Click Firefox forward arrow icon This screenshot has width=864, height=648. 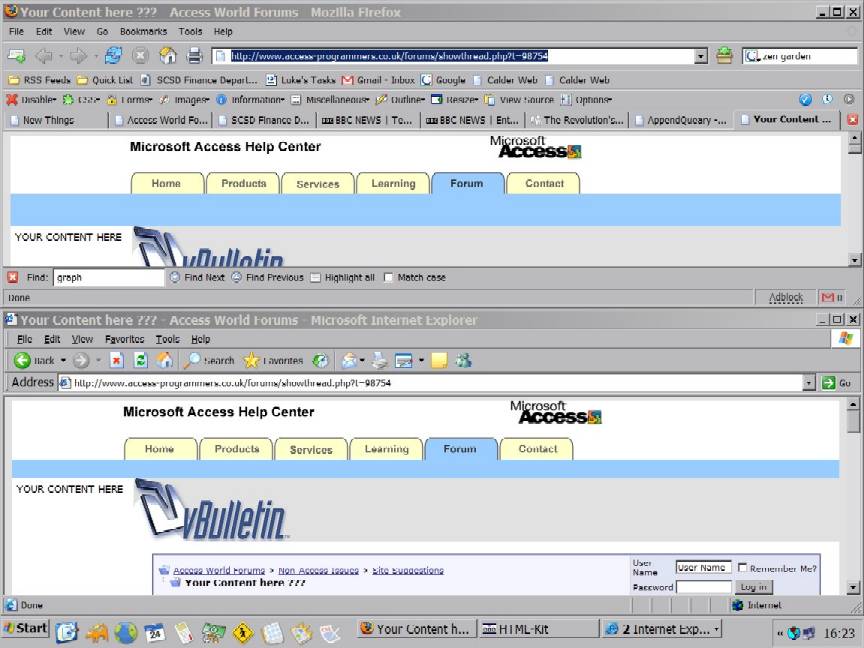[x=78, y=55]
